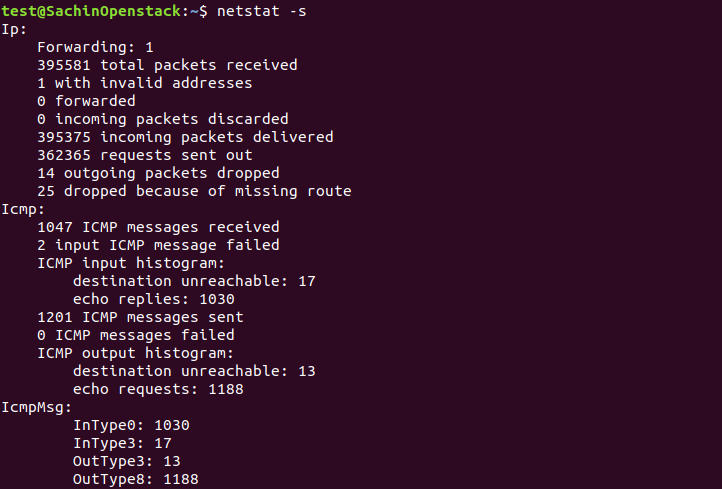Click 395375 incoming packets delivered line
722x489 pixels.
point(185,137)
